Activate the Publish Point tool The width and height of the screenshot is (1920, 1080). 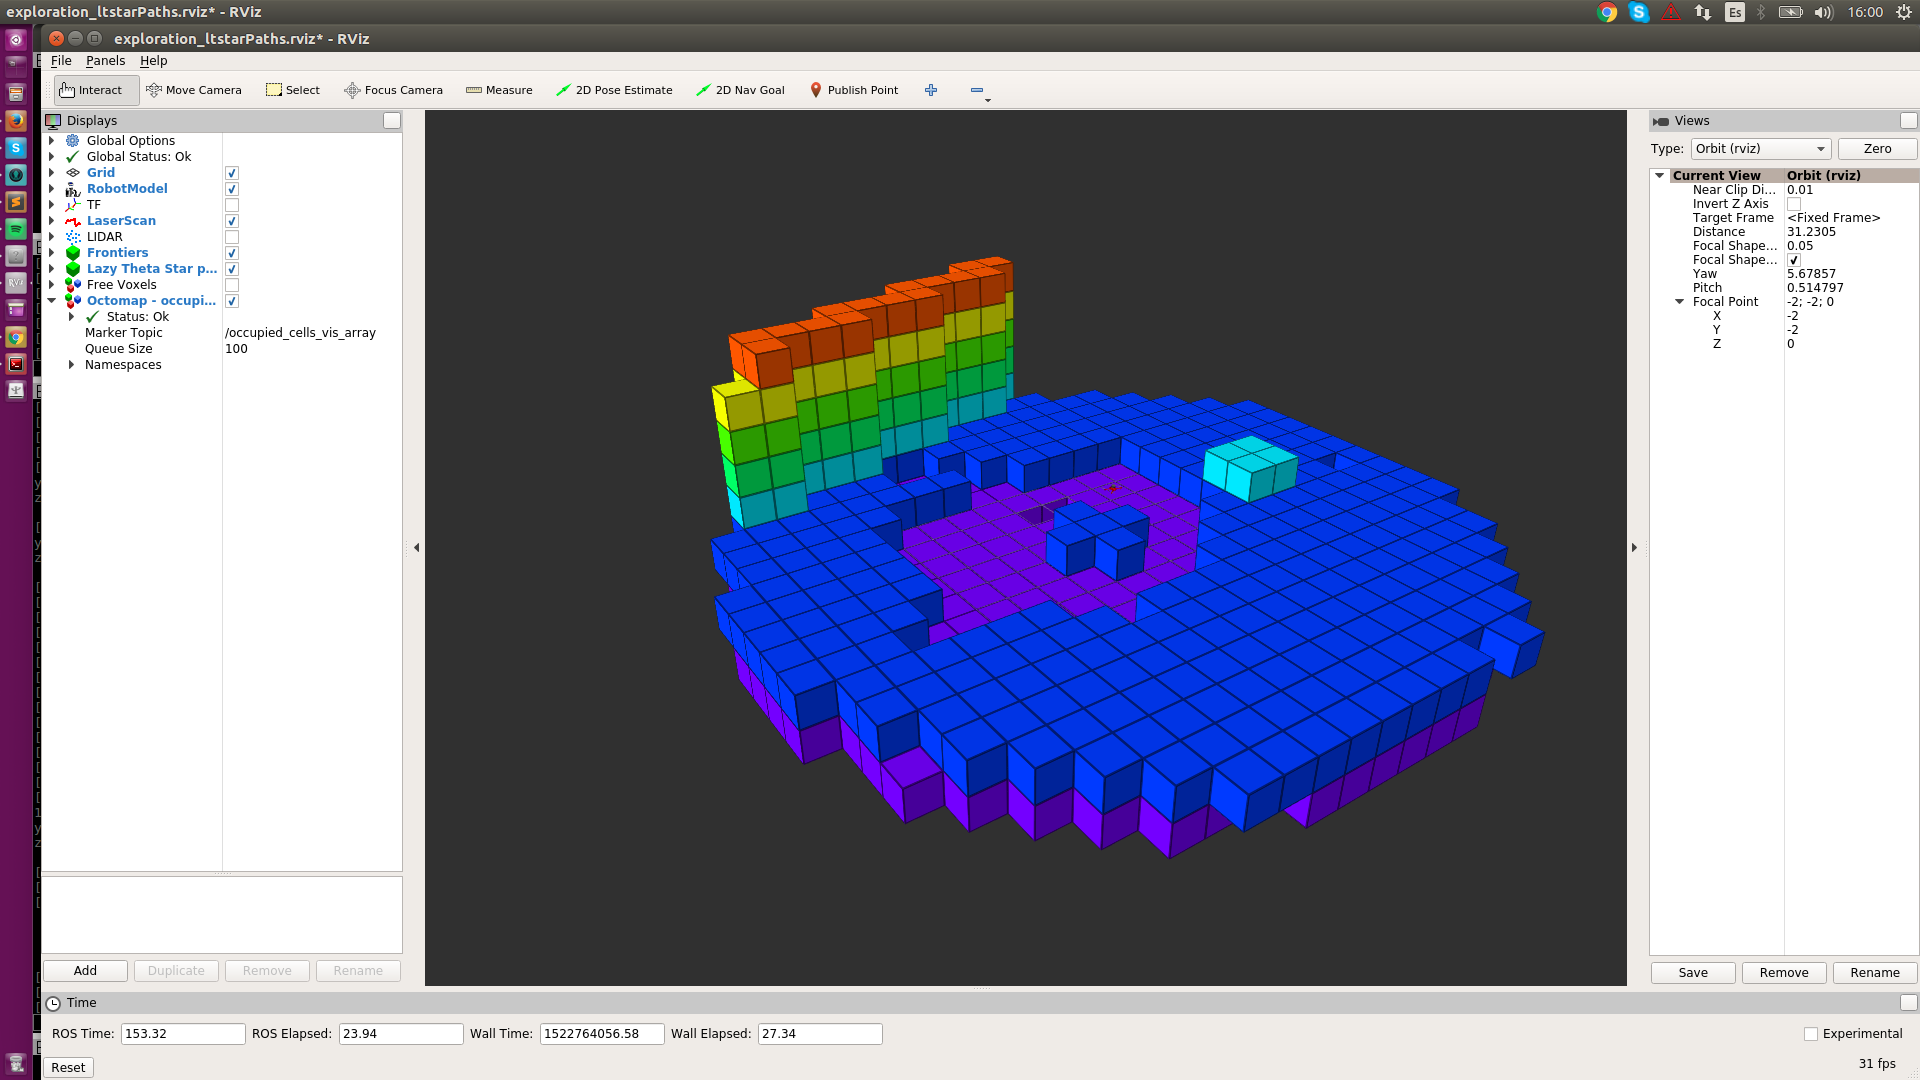[854, 90]
